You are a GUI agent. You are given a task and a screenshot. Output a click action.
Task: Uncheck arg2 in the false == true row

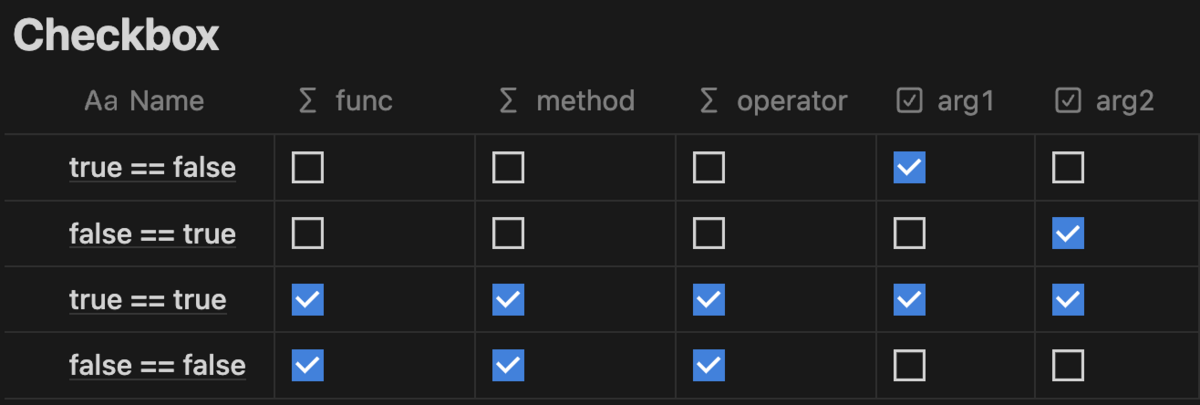click(1068, 234)
